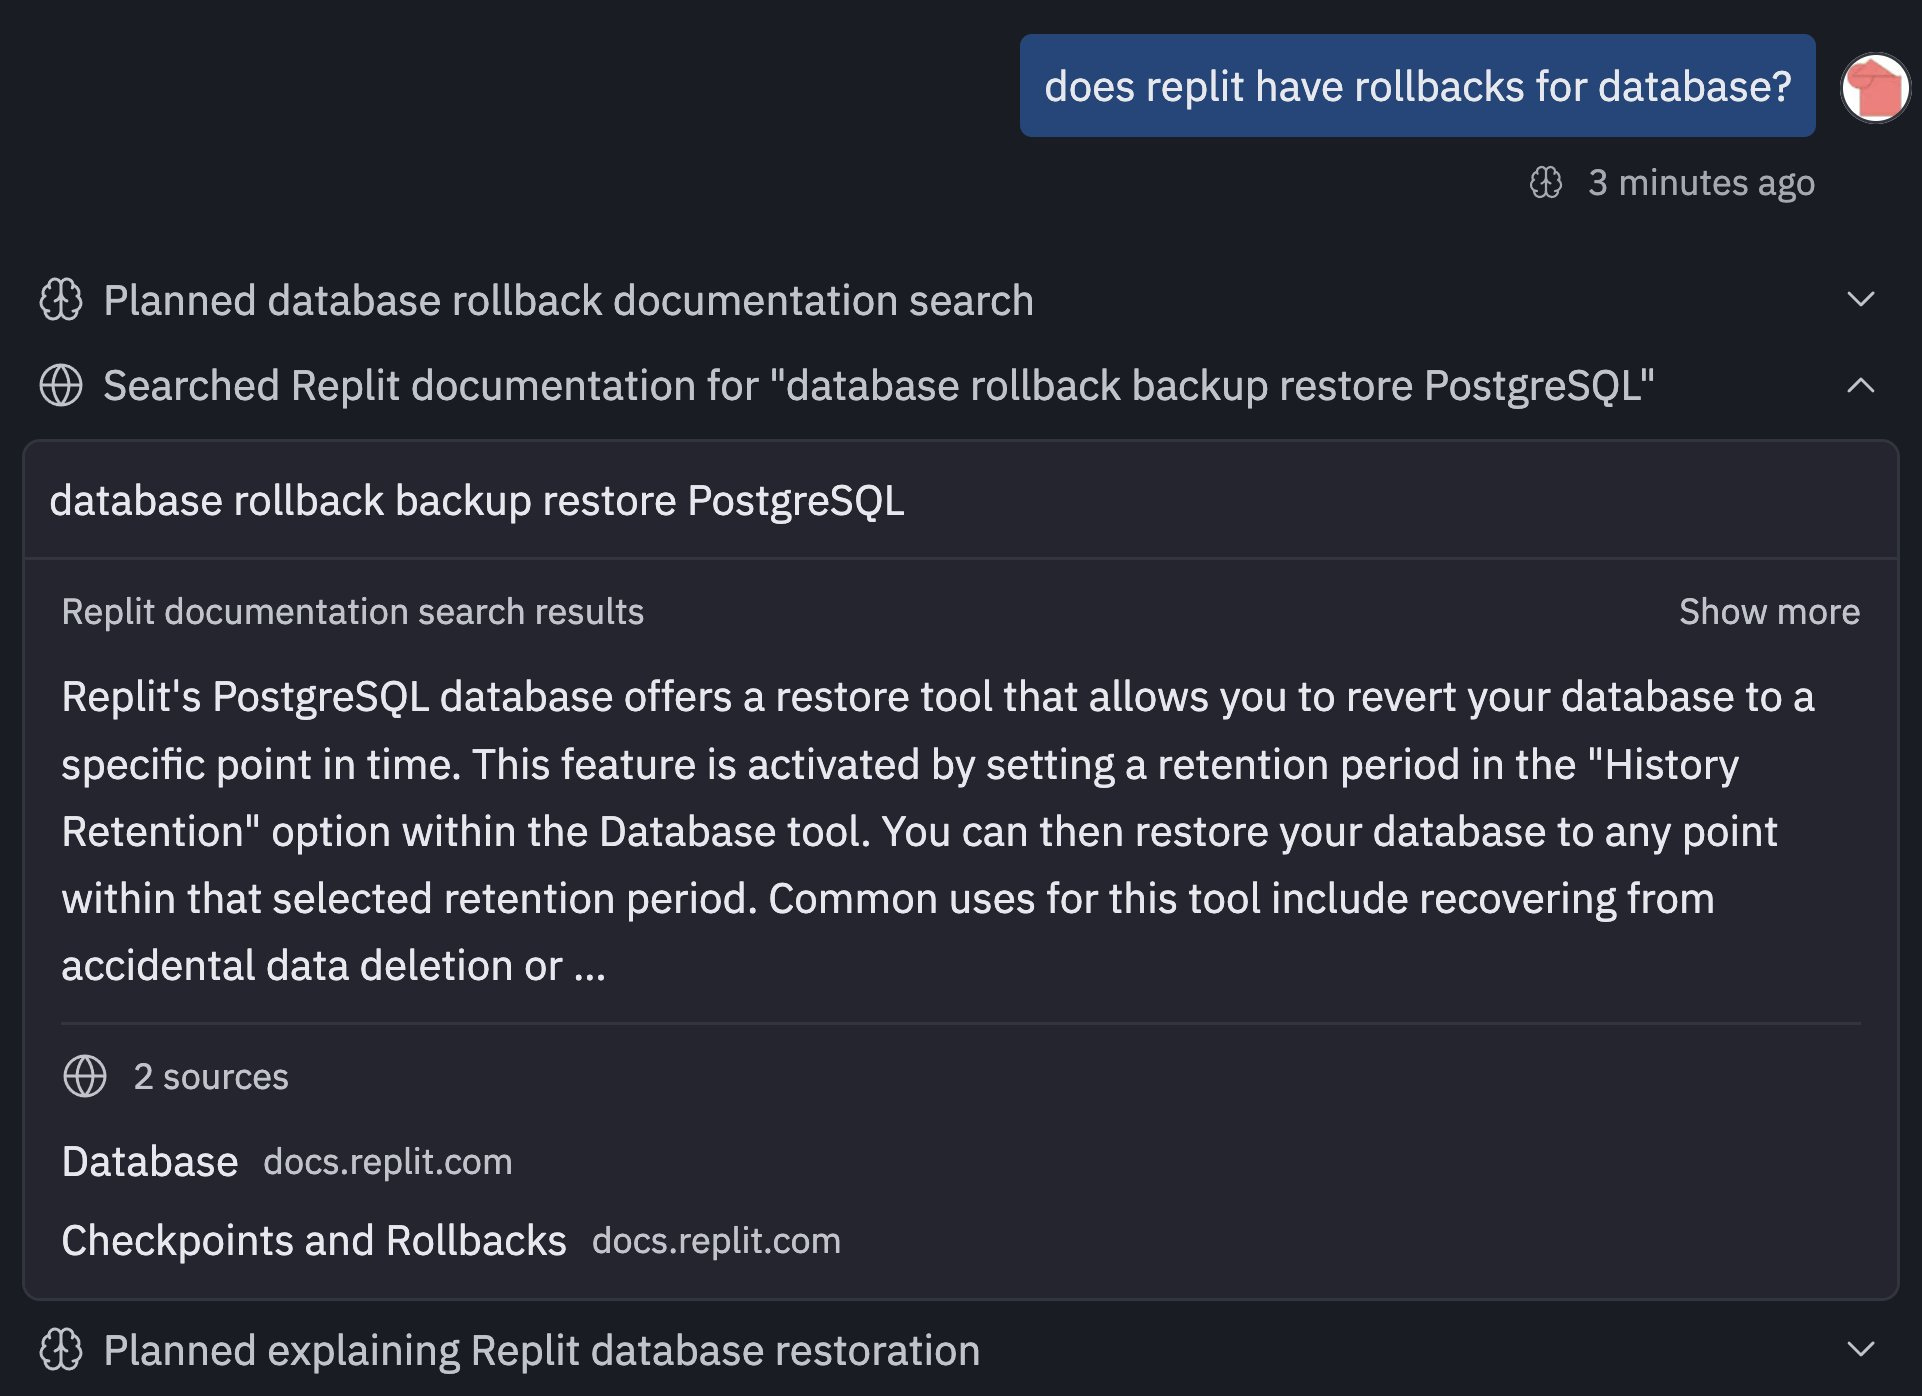Open Checkpoints and Rollbacks source link
Image resolution: width=1922 pixels, height=1396 pixels.
pyautogui.click(x=314, y=1241)
